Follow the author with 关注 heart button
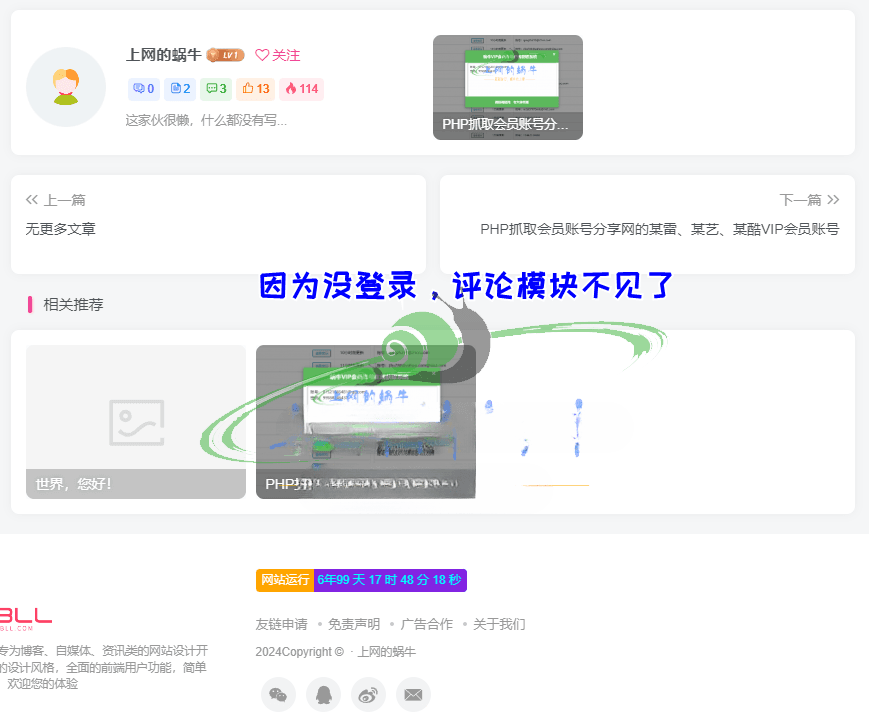 [x=278, y=56]
